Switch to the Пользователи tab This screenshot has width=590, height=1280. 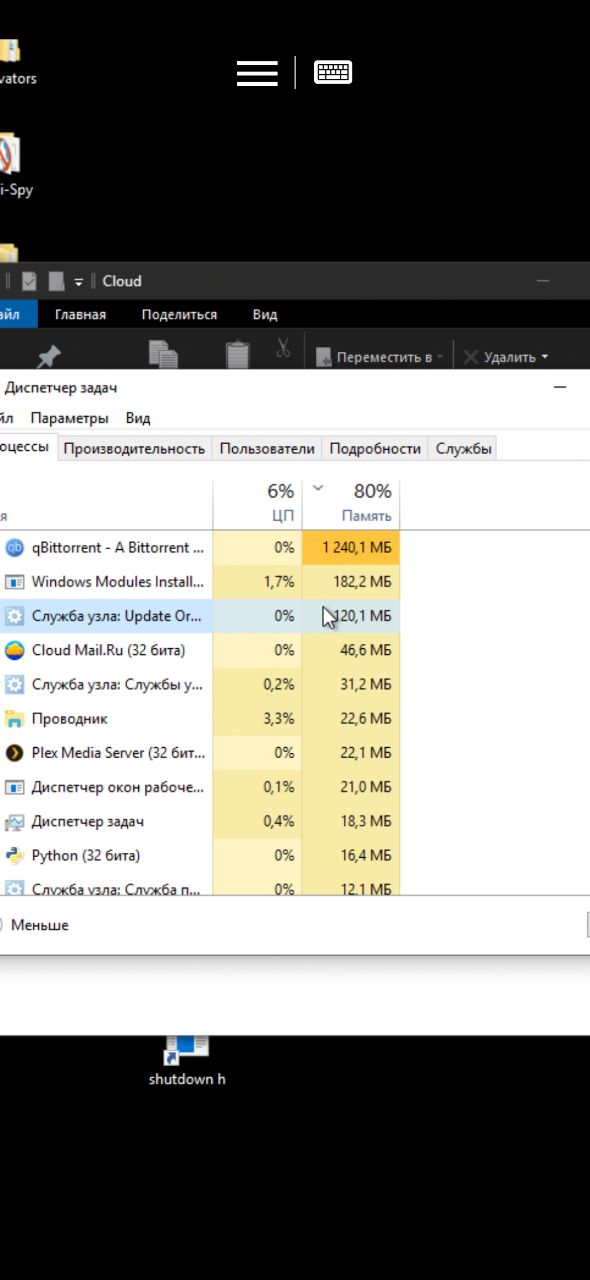267,449
